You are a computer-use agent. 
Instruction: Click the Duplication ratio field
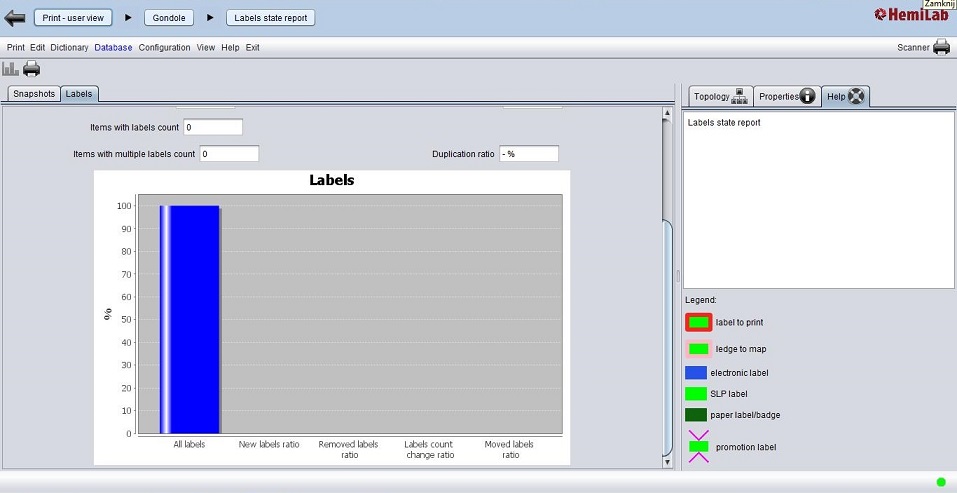click(529, 154)
